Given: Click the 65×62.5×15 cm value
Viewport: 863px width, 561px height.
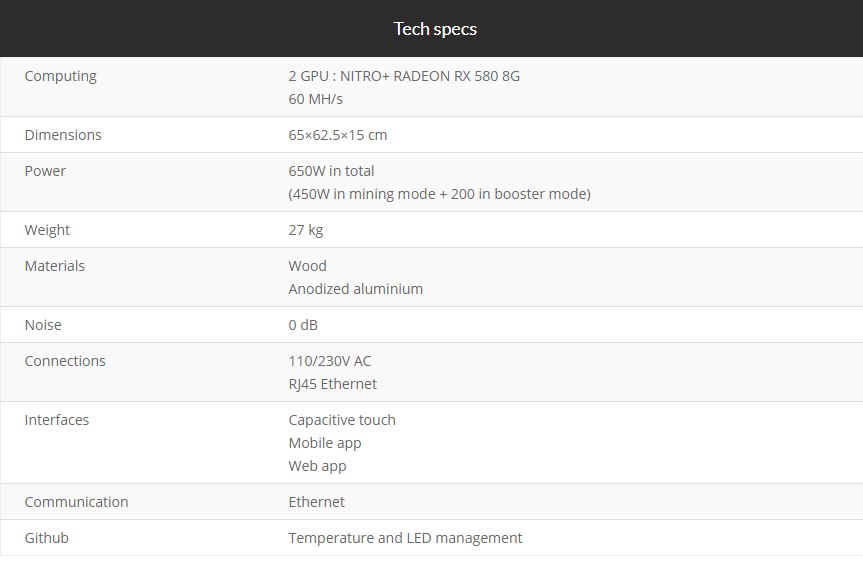Looking at the screenshot, I should click(x=338, y=135).
